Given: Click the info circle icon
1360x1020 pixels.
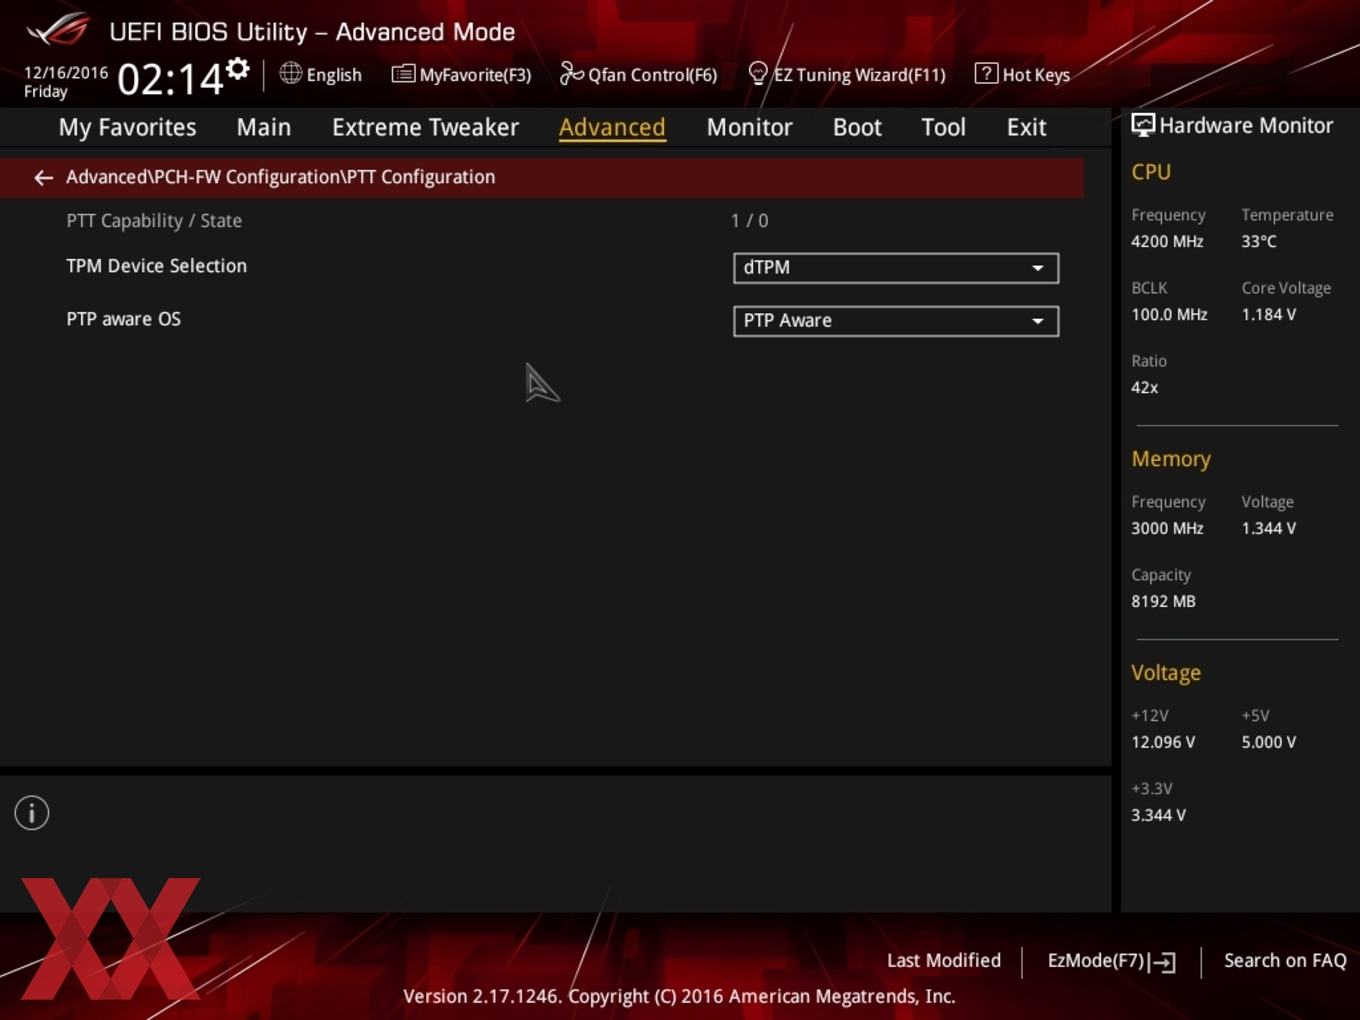Looking at the screenshot, I should [32, 813].
